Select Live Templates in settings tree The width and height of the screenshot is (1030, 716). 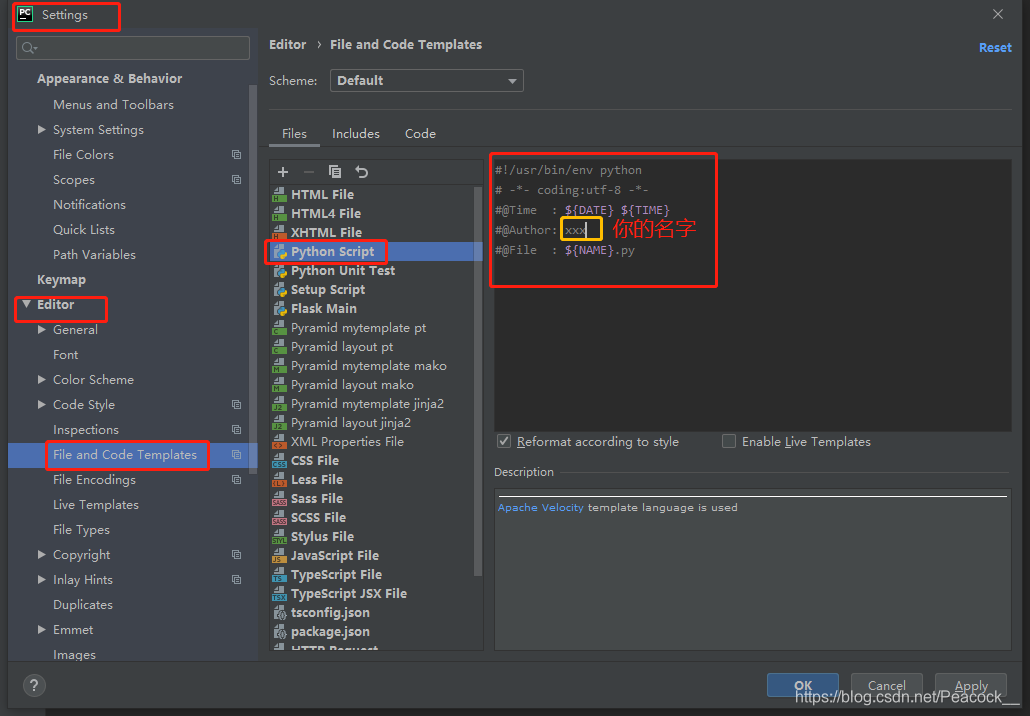coord(96,504)
